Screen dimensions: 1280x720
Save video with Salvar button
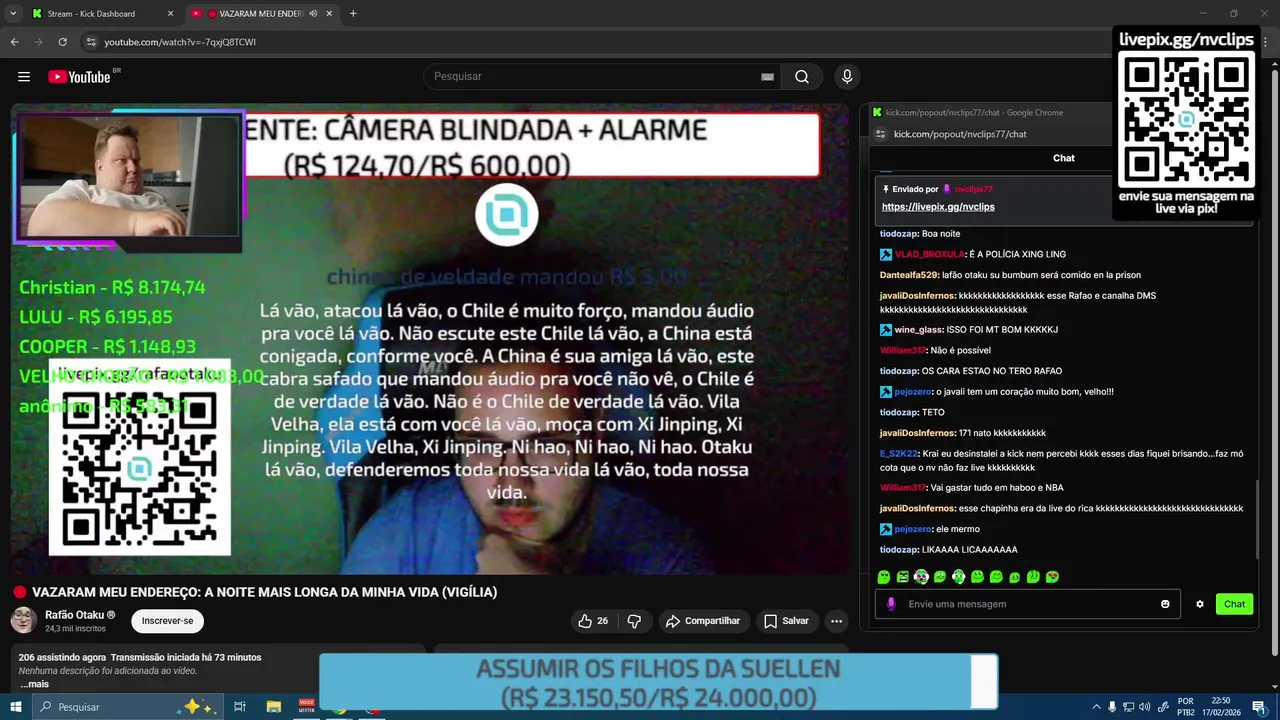pyautogui.click(x=786, y=621)
